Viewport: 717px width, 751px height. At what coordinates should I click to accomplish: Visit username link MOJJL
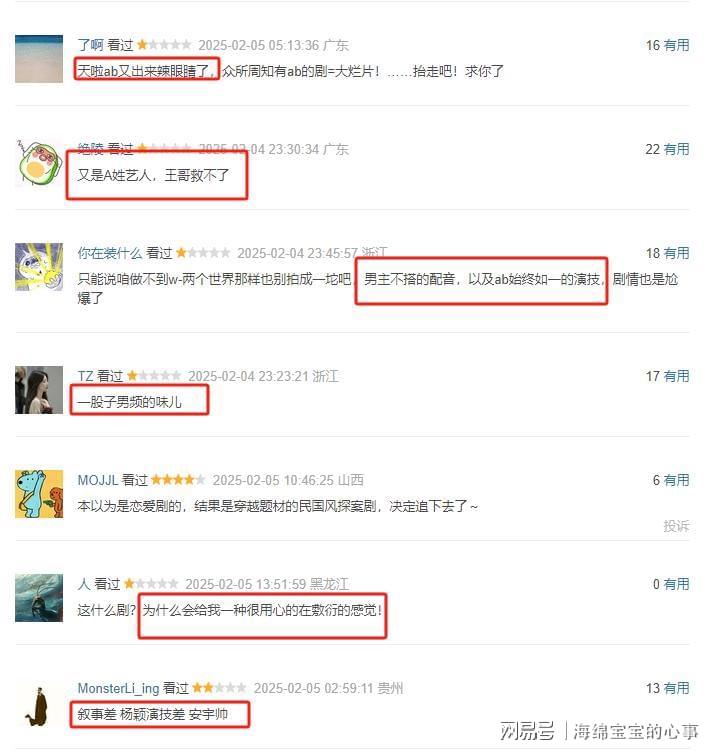(98, 480)
